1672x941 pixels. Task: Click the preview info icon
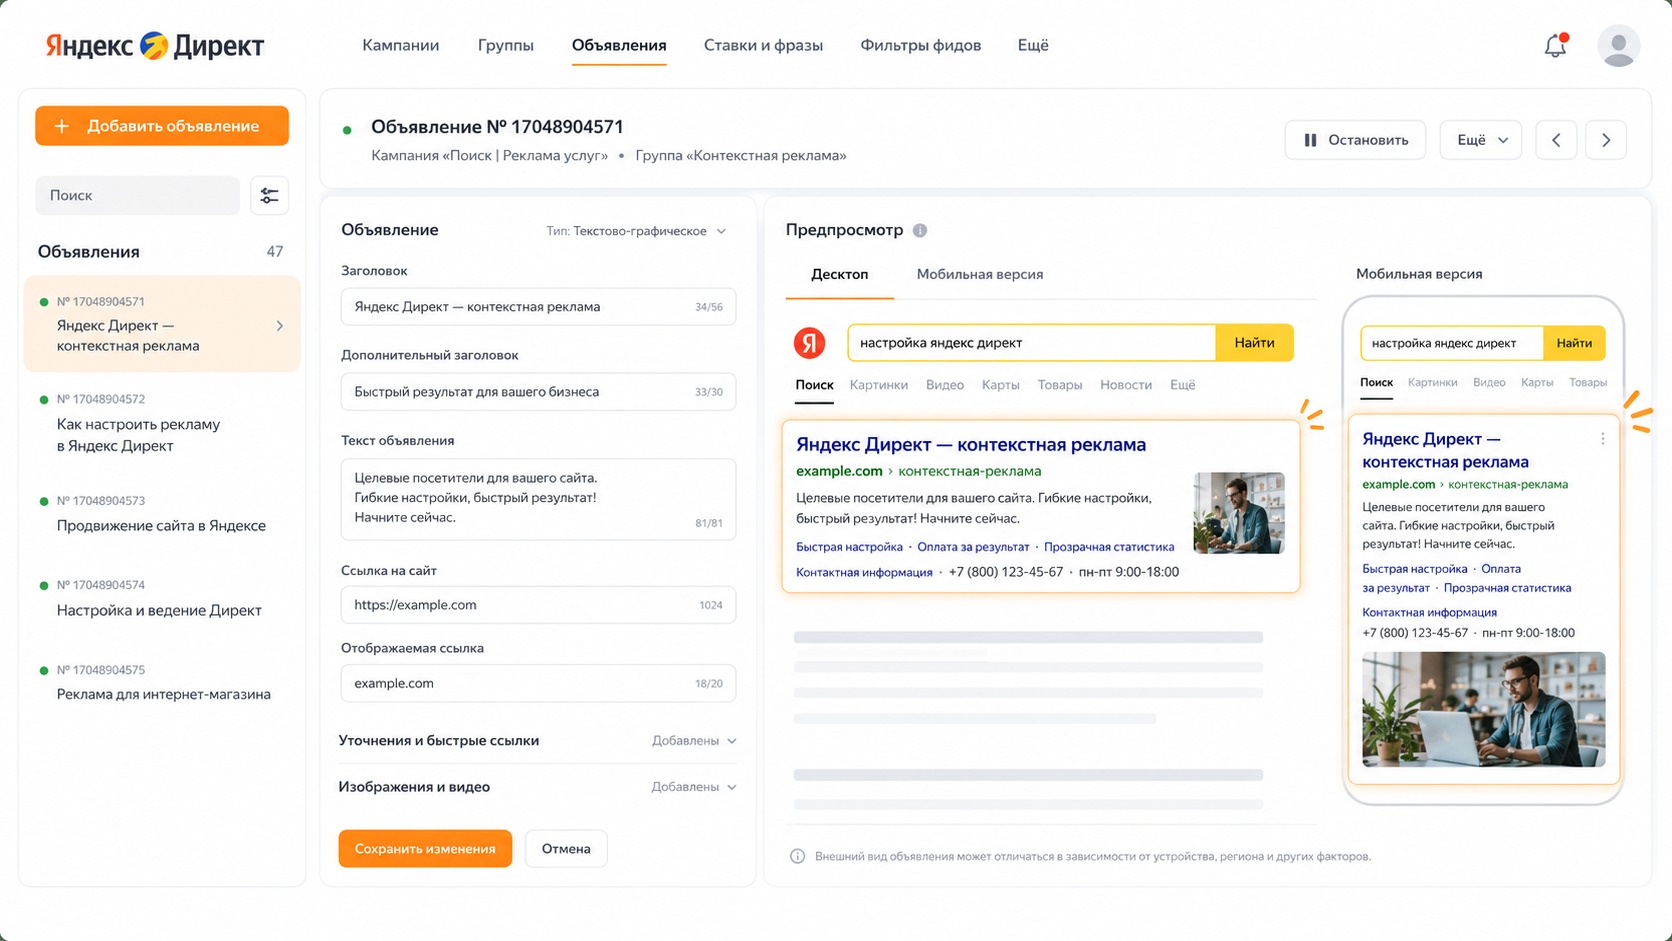[920, 230]
